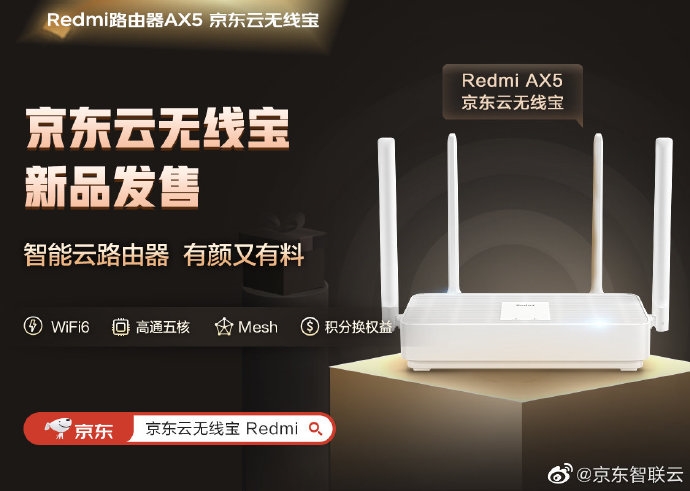The image size is (690, 491).
Task: Click the faded gift box graphic
Action: (x=285, y=254)
